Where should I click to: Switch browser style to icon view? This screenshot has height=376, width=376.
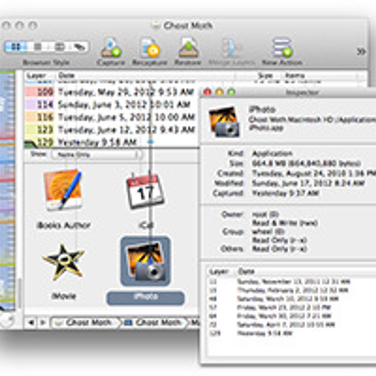16,47
